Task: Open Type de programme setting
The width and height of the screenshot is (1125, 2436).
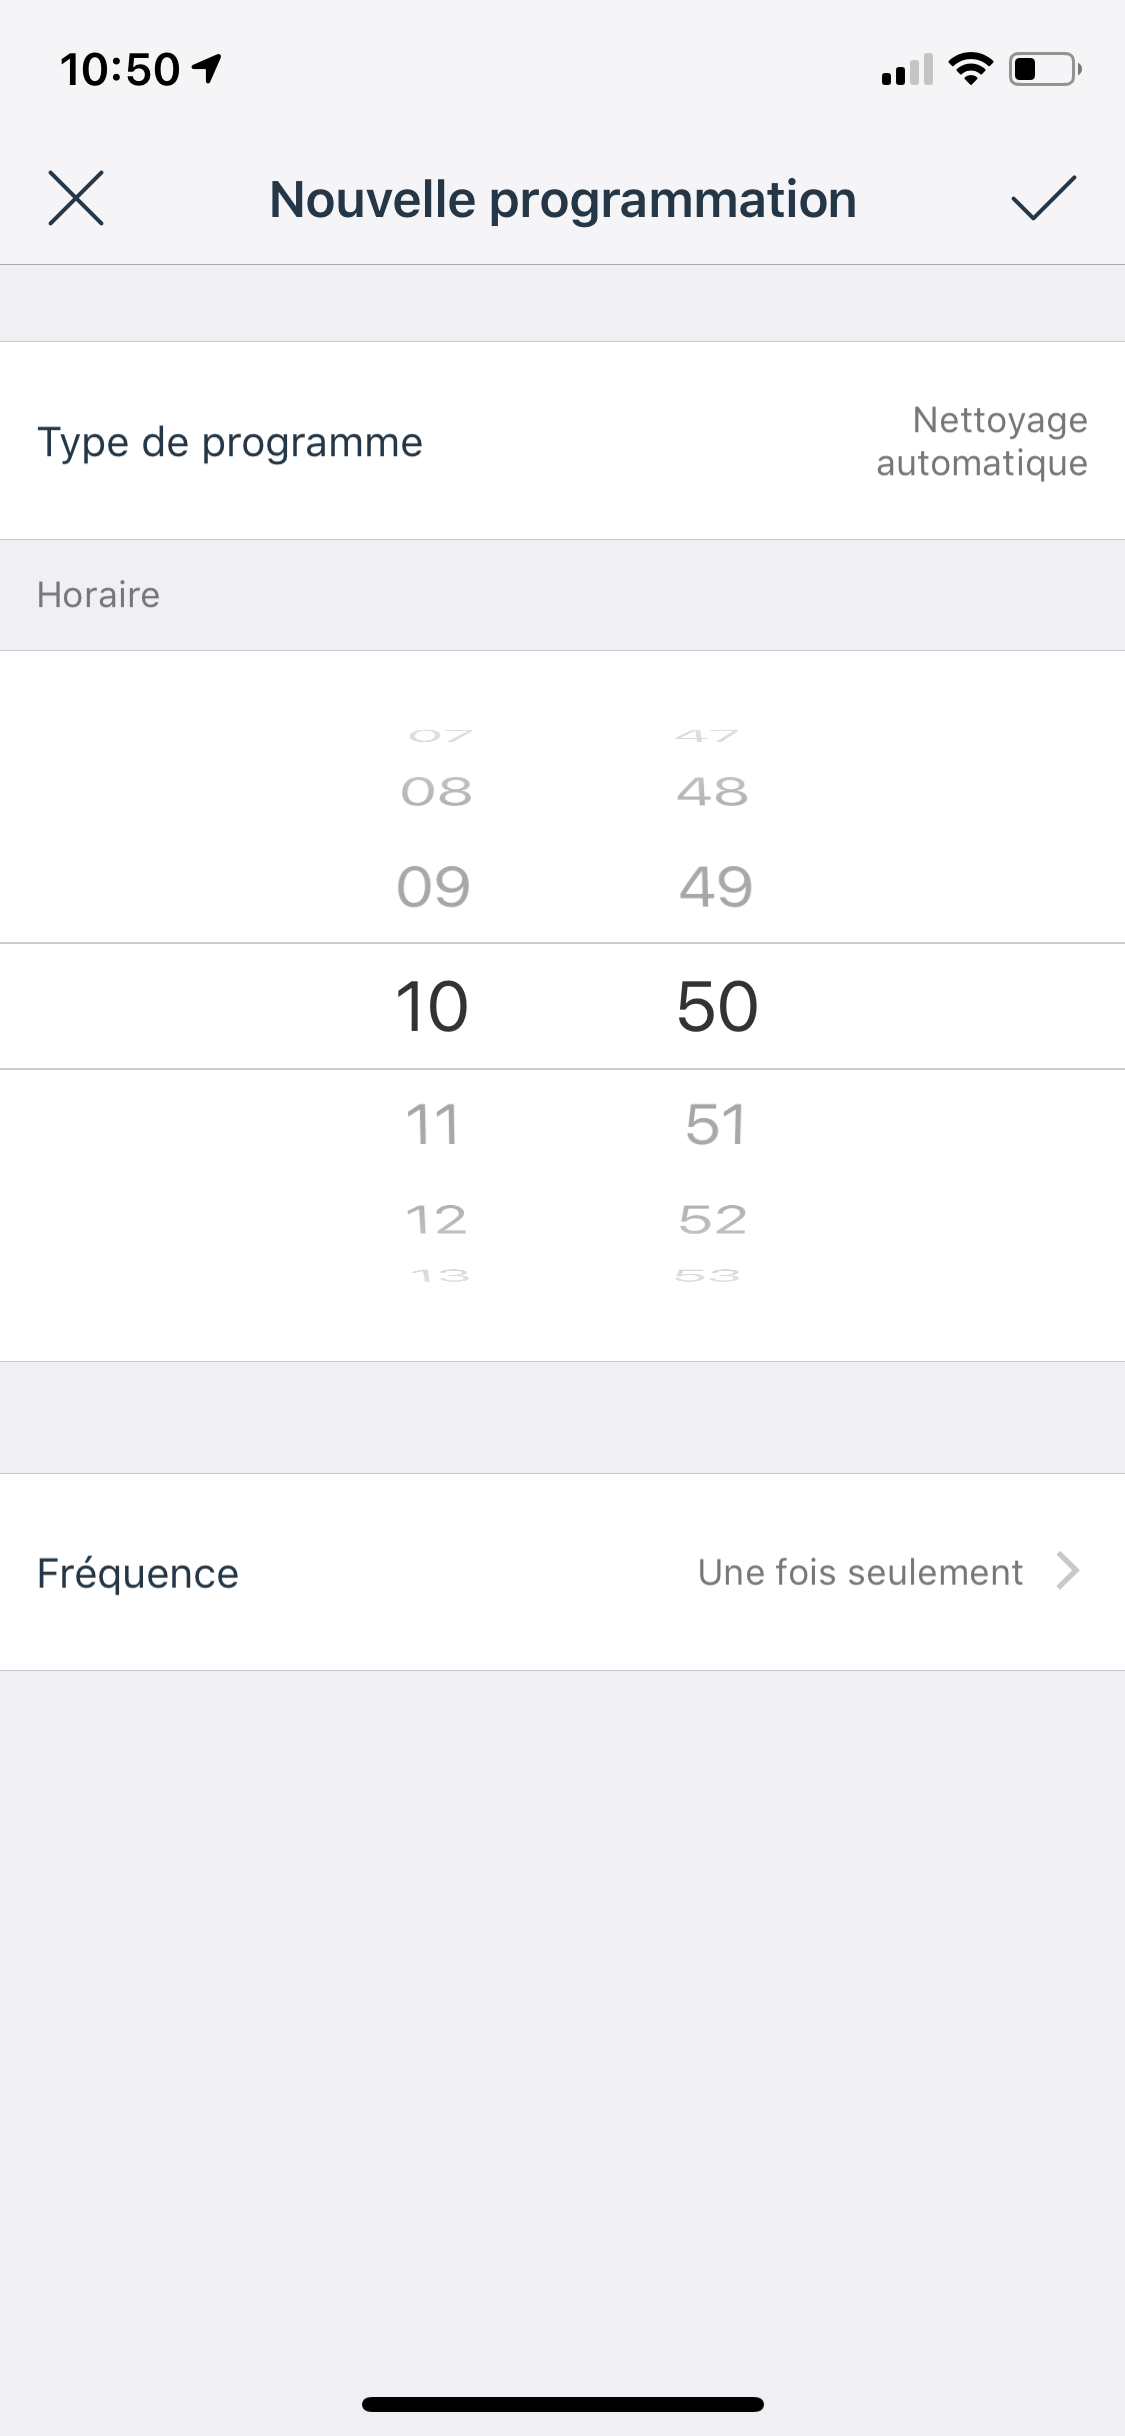Action: [x=562, y=441]
